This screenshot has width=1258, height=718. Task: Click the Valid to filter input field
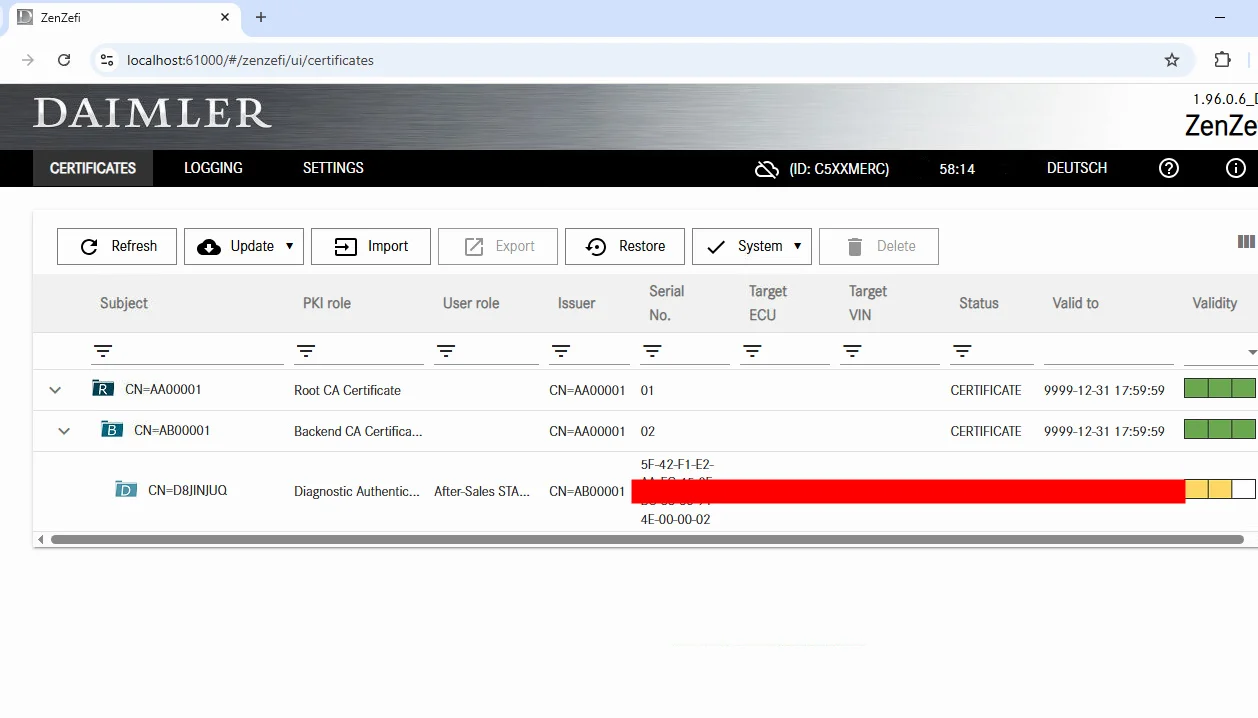click(1109, 351)
